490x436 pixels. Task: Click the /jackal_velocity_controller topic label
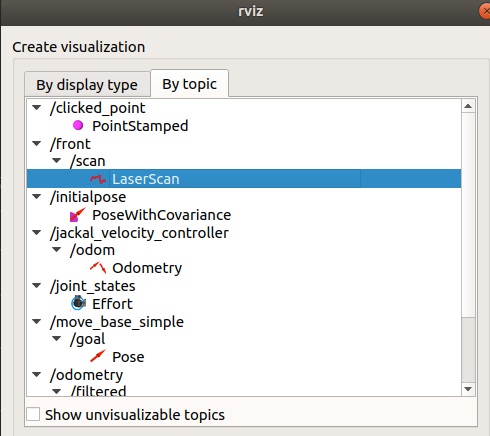[x=139, y=233]
